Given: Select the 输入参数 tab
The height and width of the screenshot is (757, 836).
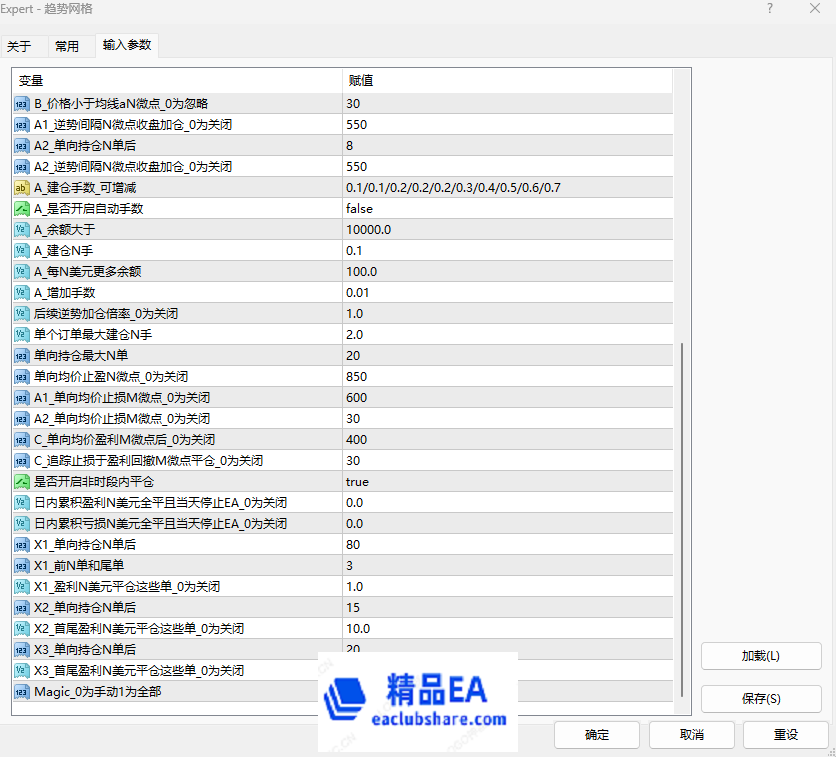Looking at the screenshot, I should tap(127, 45).
